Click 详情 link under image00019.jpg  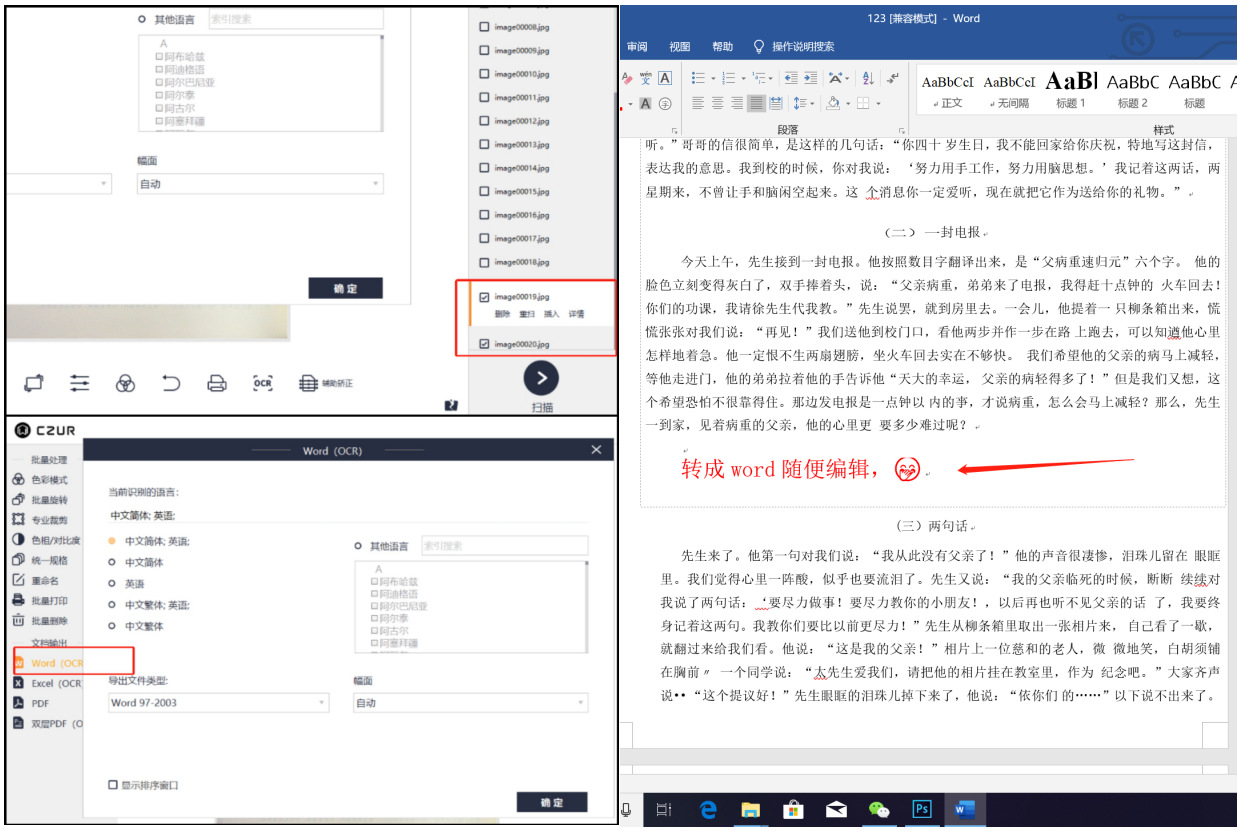pyautogui.click(x=576, y=314)
